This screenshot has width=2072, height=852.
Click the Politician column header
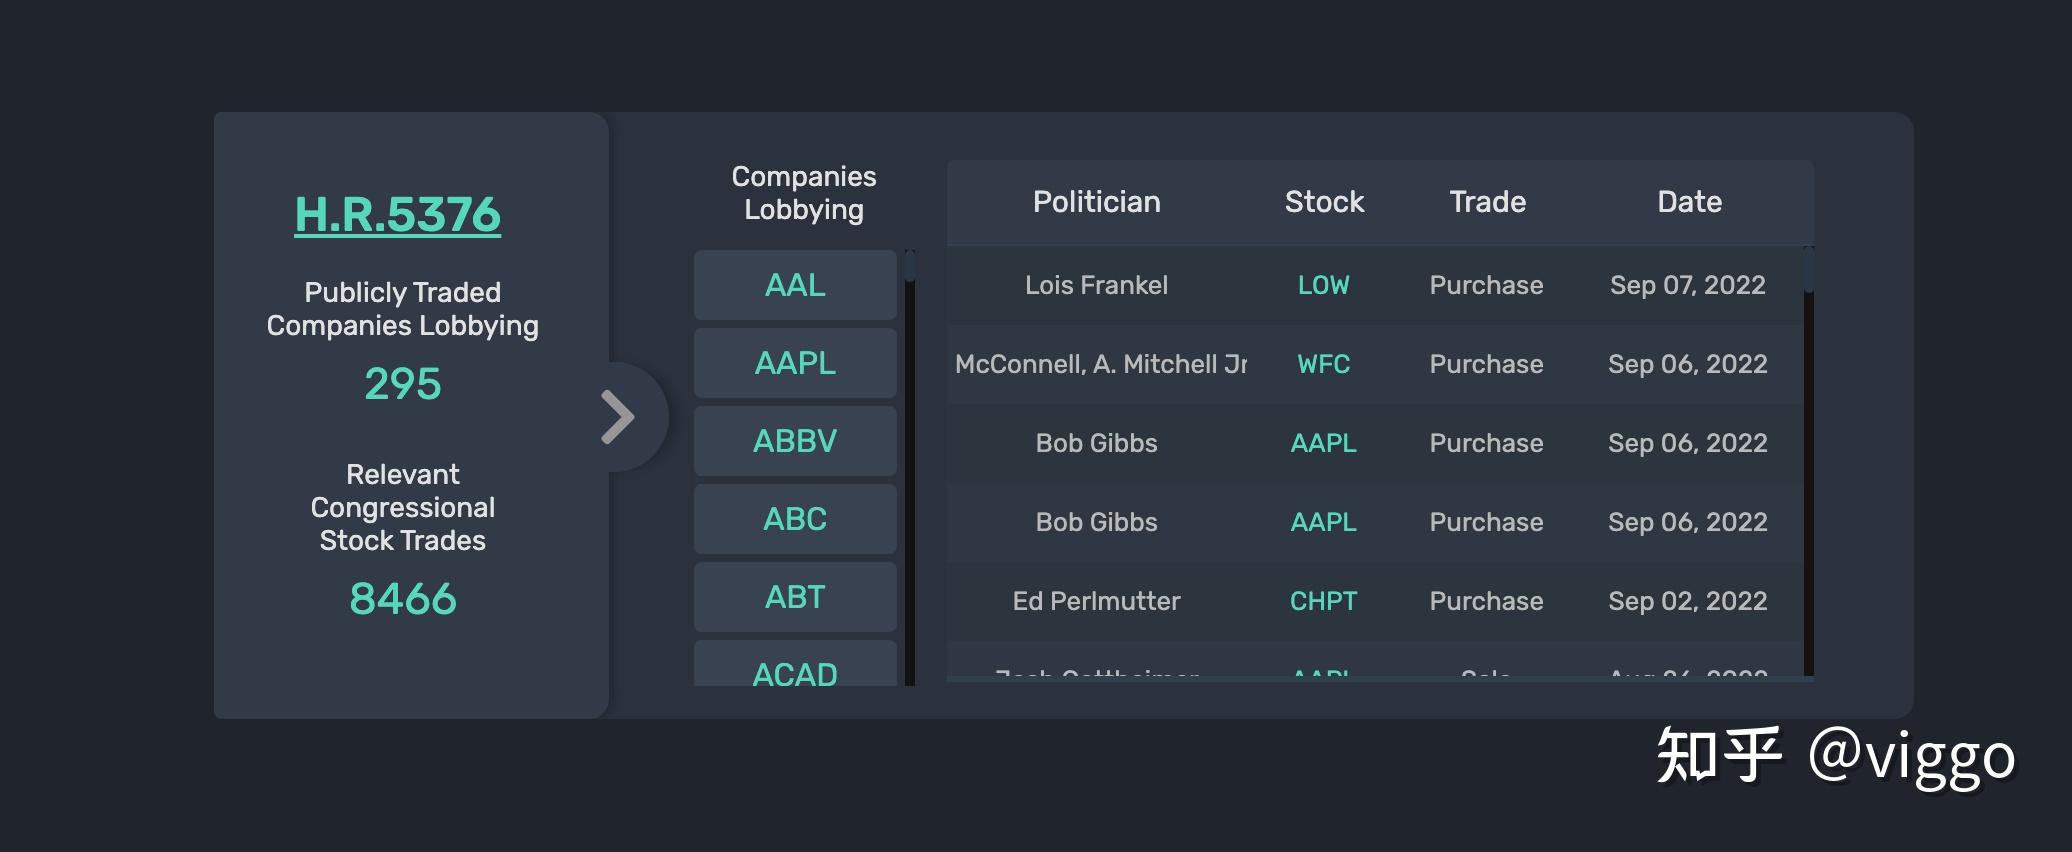point(1096,202)
